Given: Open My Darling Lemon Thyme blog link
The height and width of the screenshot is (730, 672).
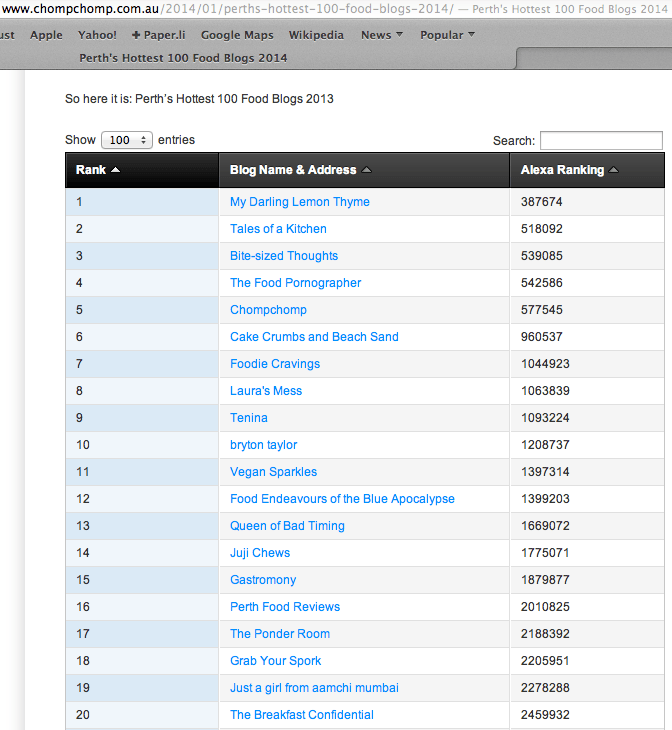Looking at the screenshot, I should point(299,202).
